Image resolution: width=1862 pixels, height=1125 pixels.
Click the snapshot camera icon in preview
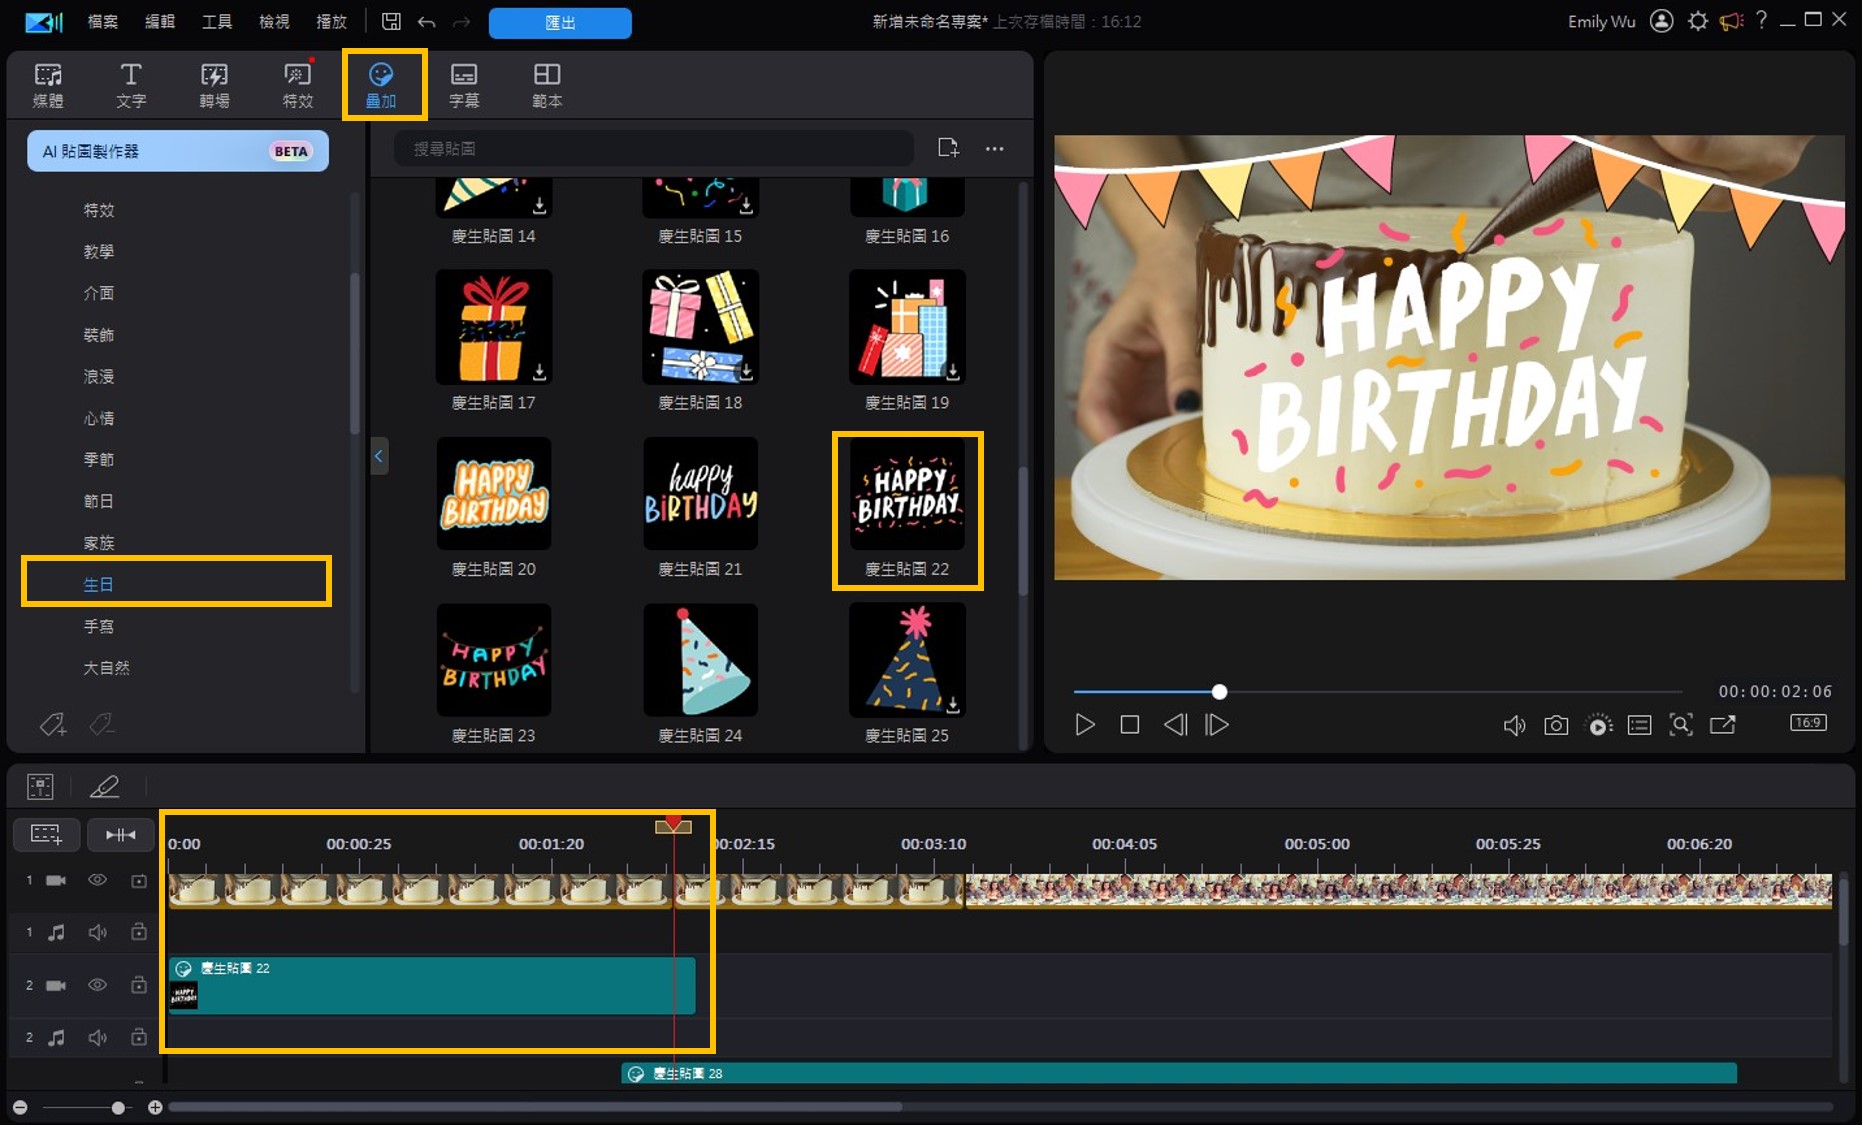tap(1556, 725)
